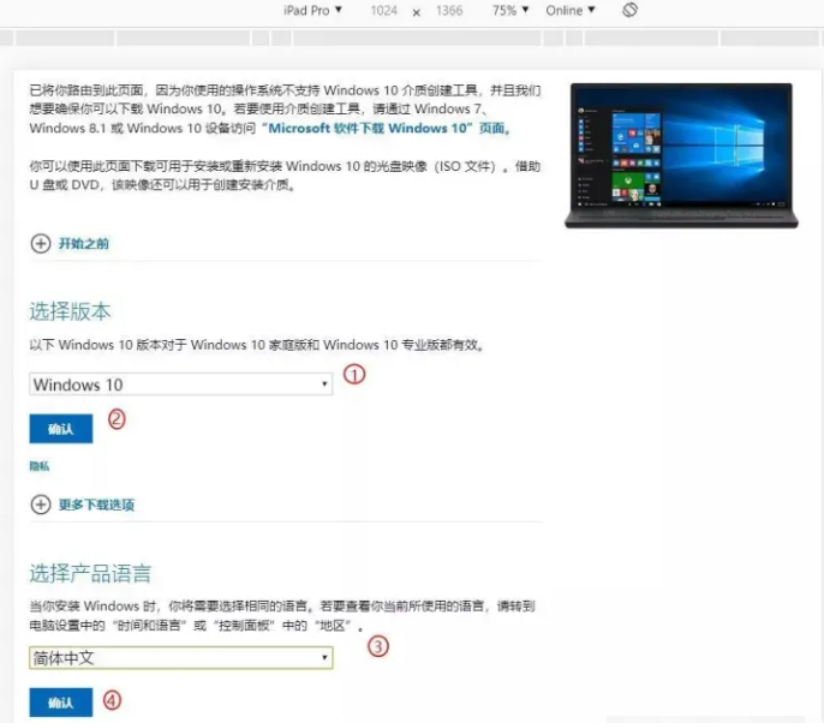Expand the 开始之前 section
The image size is (824, 728).
point(69,243)
